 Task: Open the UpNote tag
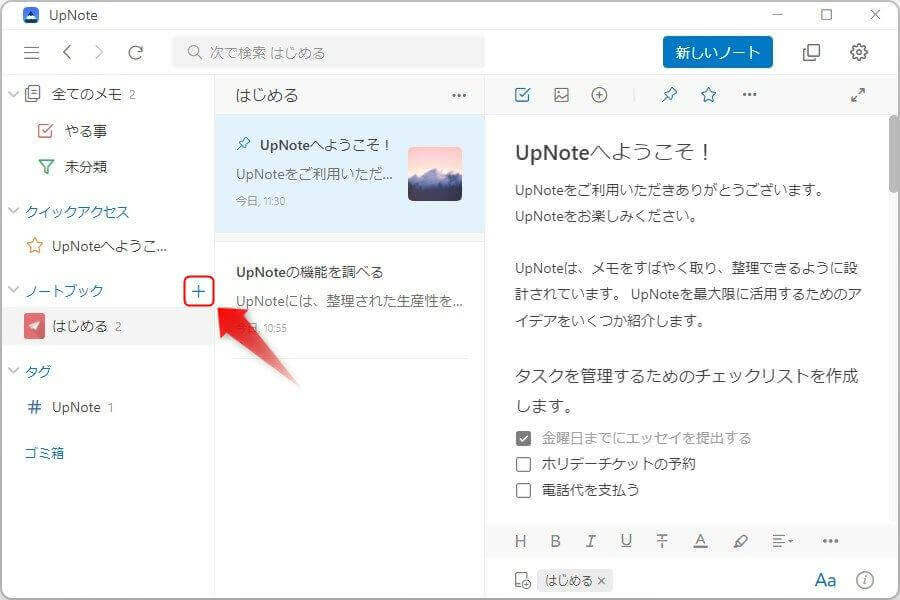tap(76, 407)
